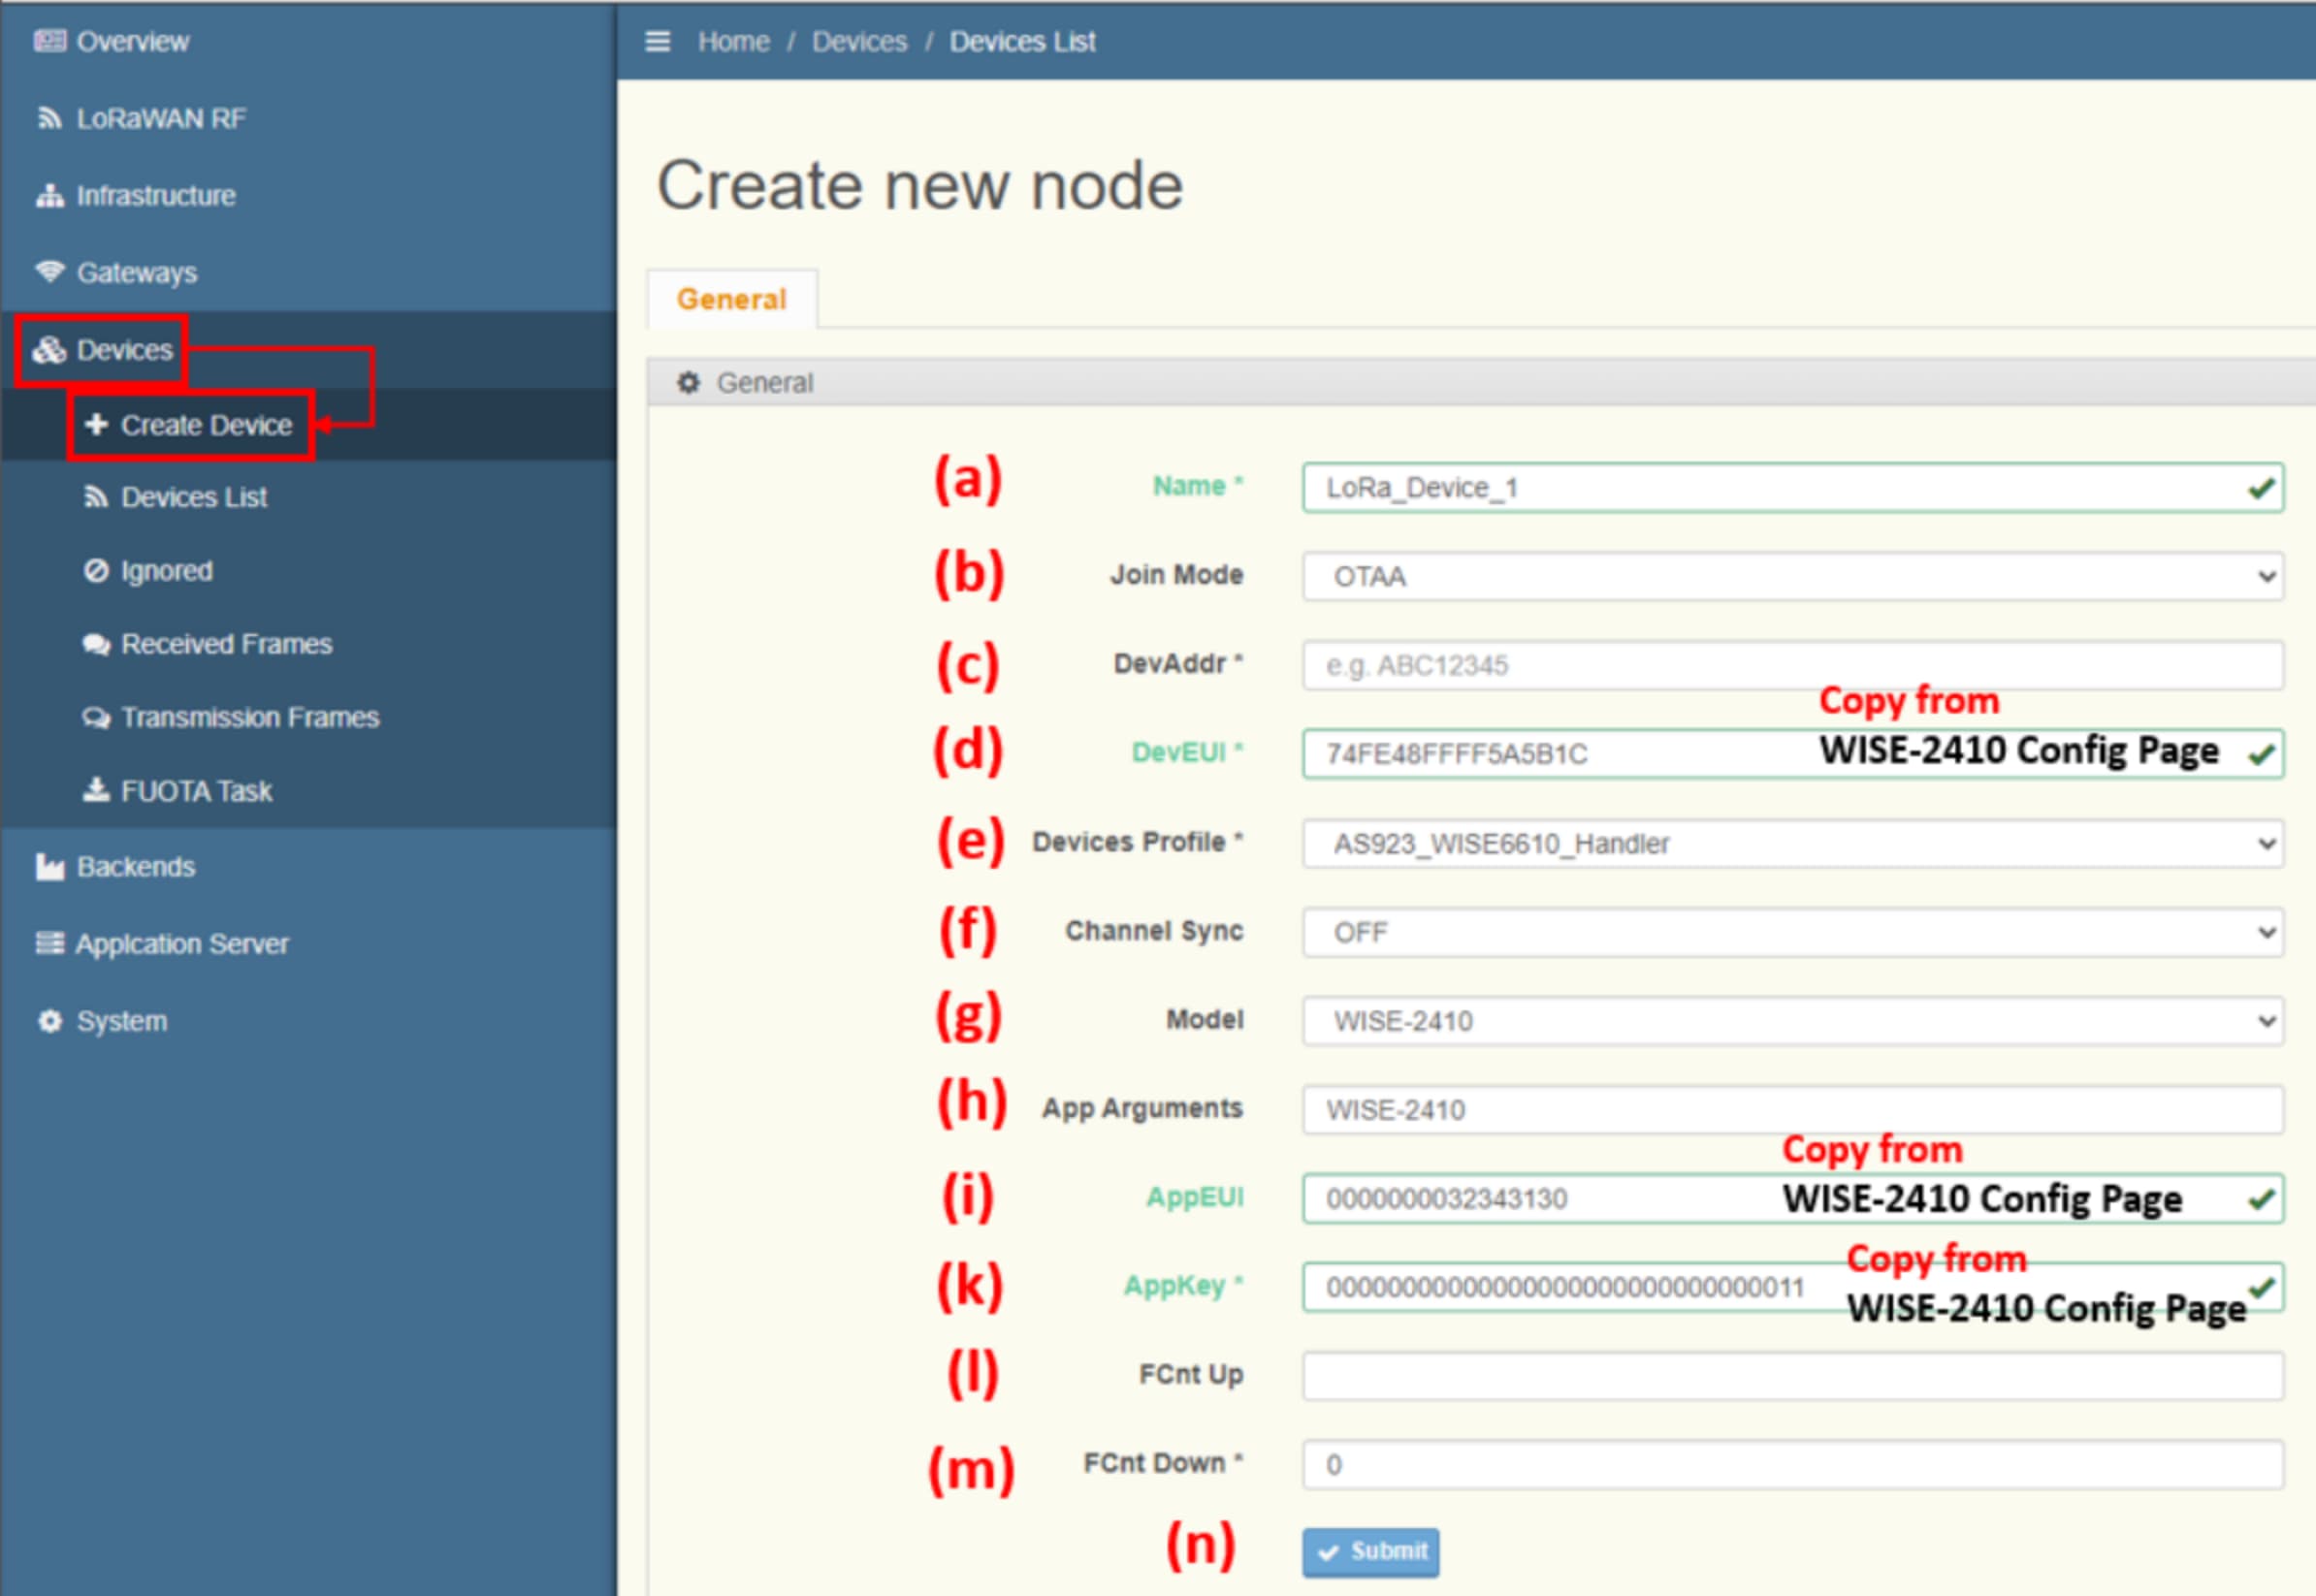
Task: Open the Infrastructure menu item
Action: coord(308,195)
